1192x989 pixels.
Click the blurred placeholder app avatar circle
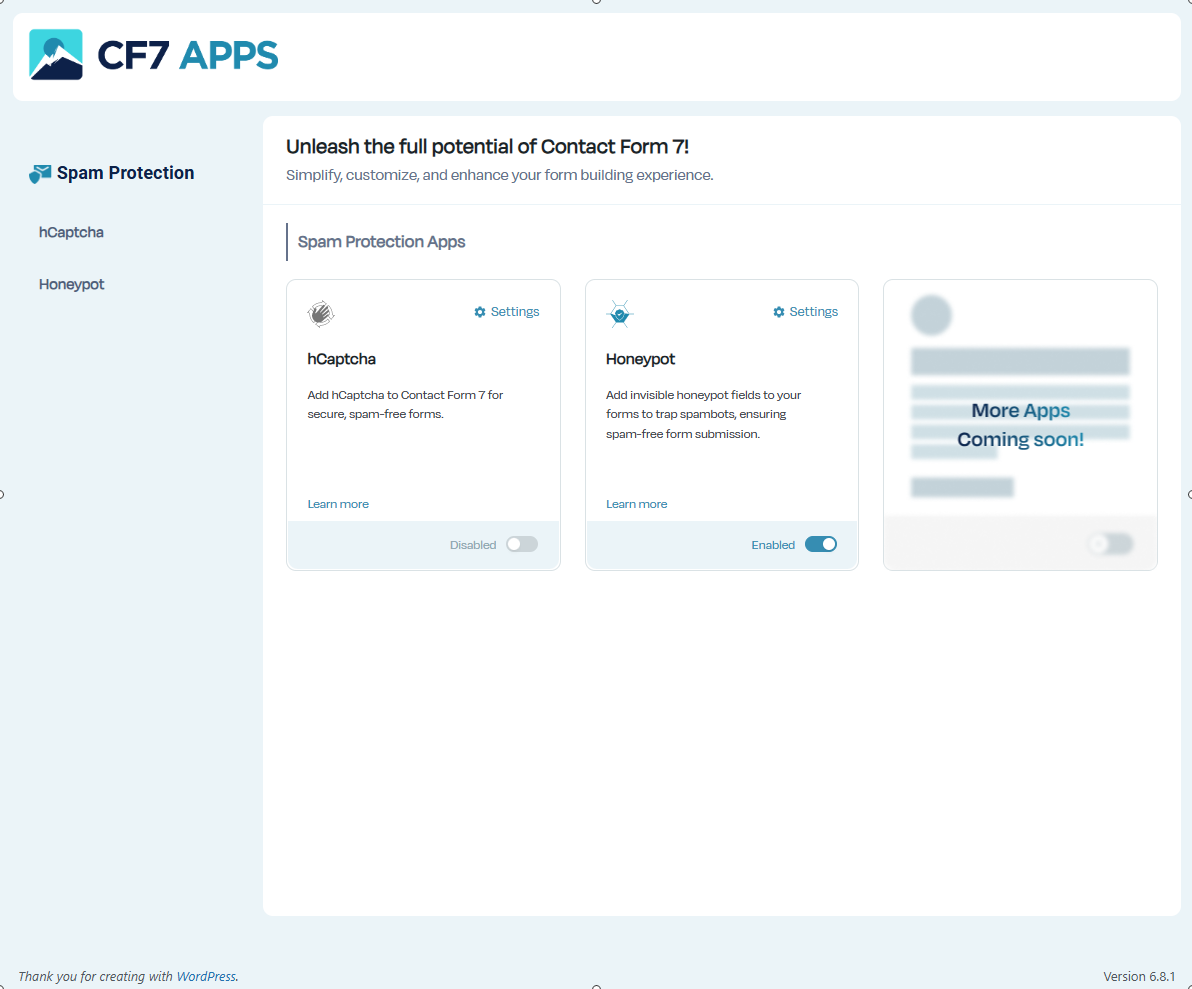931,315
